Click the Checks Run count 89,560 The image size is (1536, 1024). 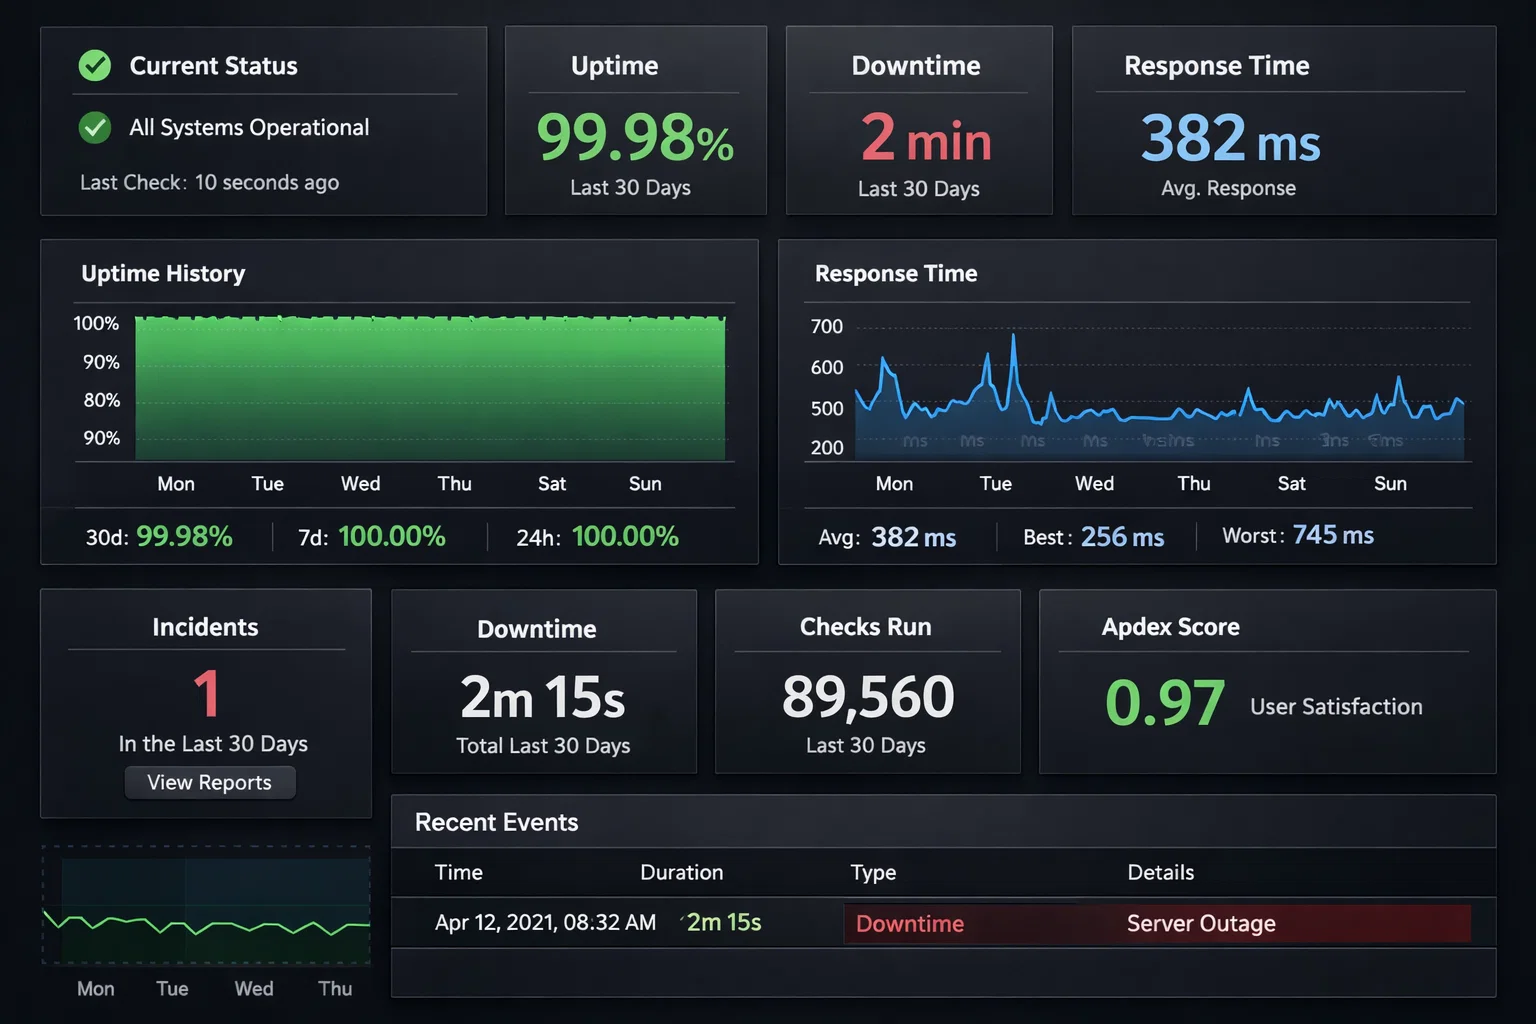point(868,697)
